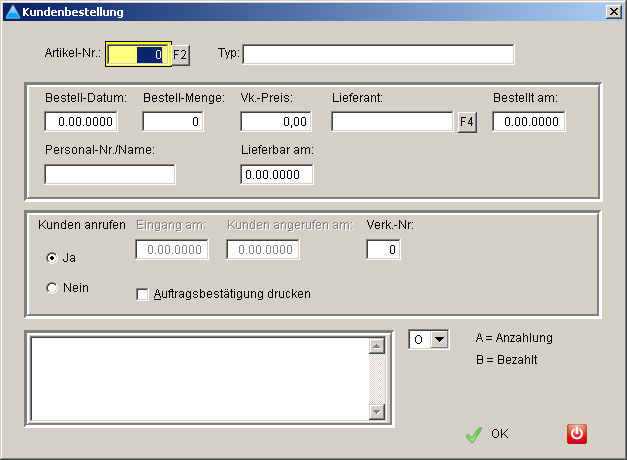The width and height of the screenshot is (627, 460).
Task: Click the blue triangle title bar icon
Action: tap(12, 12)
